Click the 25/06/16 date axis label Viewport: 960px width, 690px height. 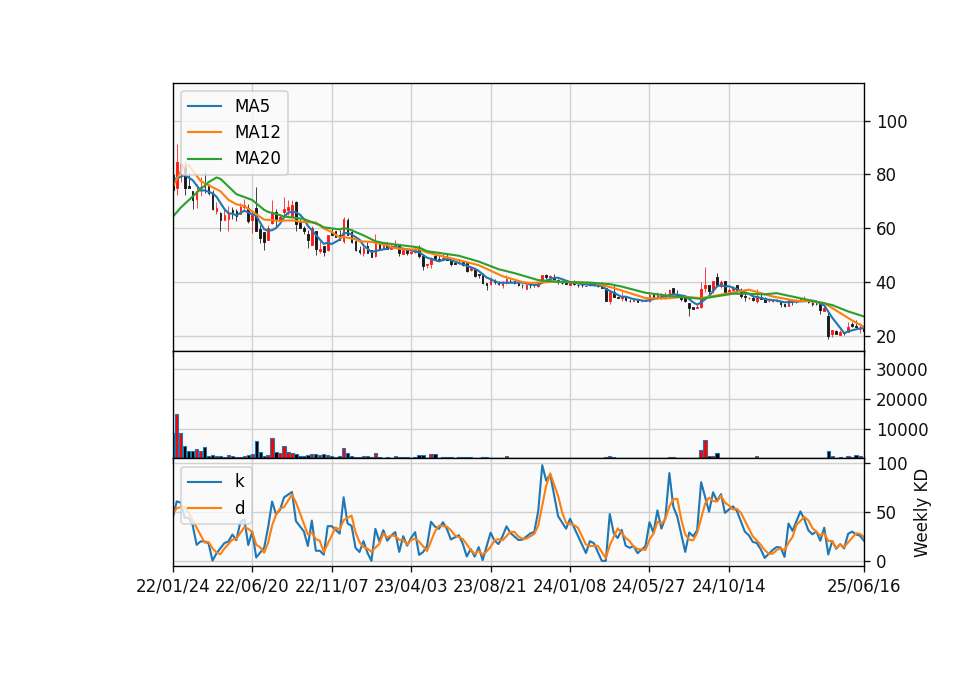pyautogui.click(x=864, y=586)
